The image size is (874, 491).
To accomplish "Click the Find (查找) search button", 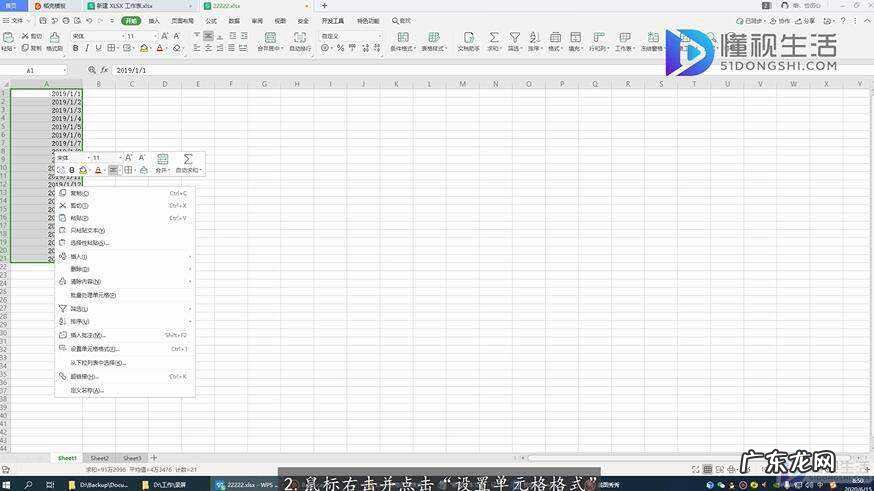I will (x=401, y=21).
